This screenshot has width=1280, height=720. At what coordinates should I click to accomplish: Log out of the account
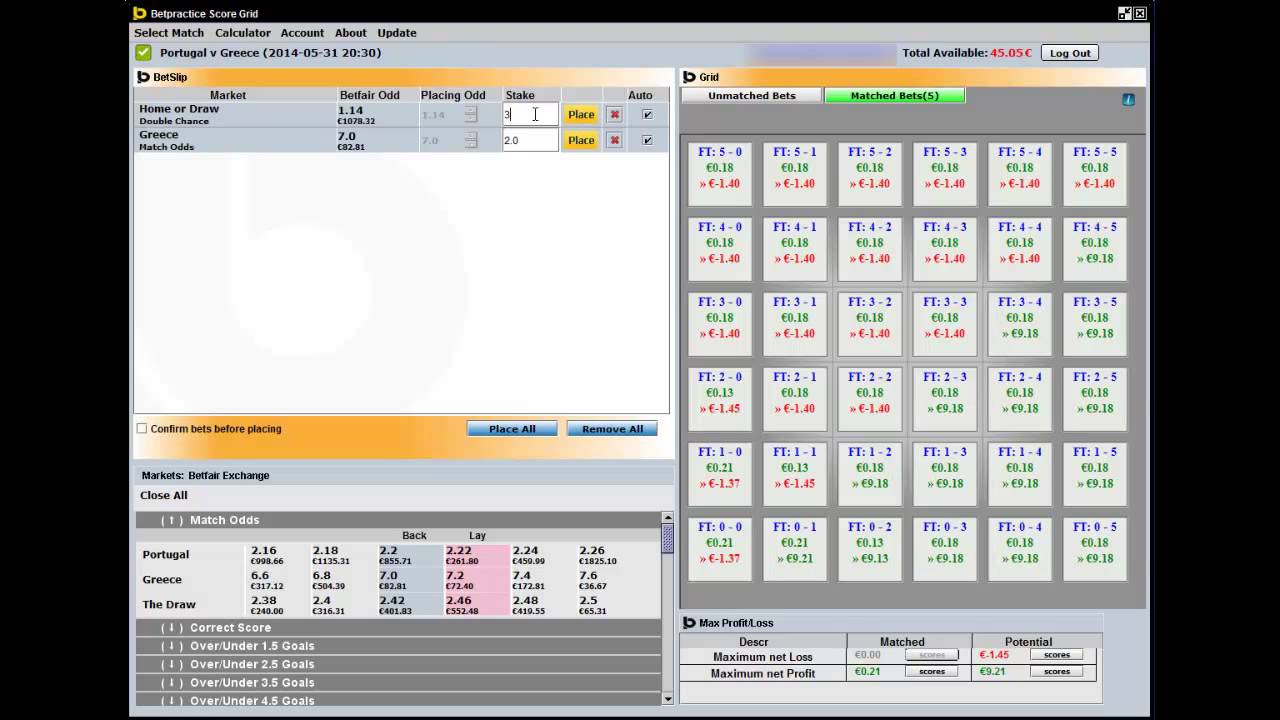pos(1070,53)
